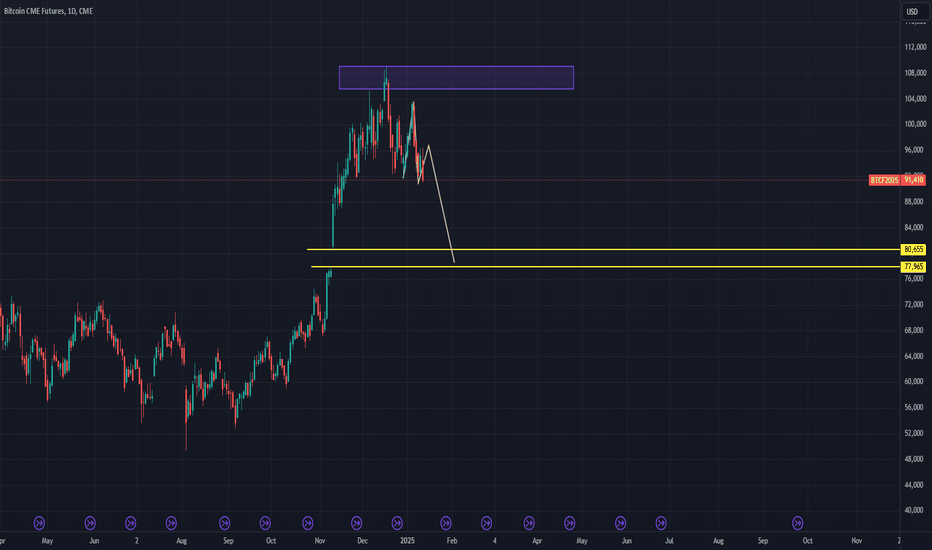
Task: Open the event marker beside the first Nov label
Action: pos(308,523)
